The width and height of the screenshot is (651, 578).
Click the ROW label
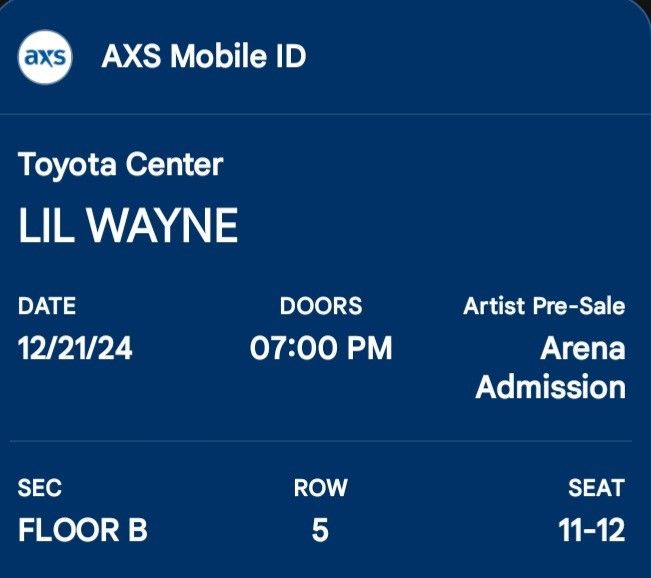[x=320, y=488]
